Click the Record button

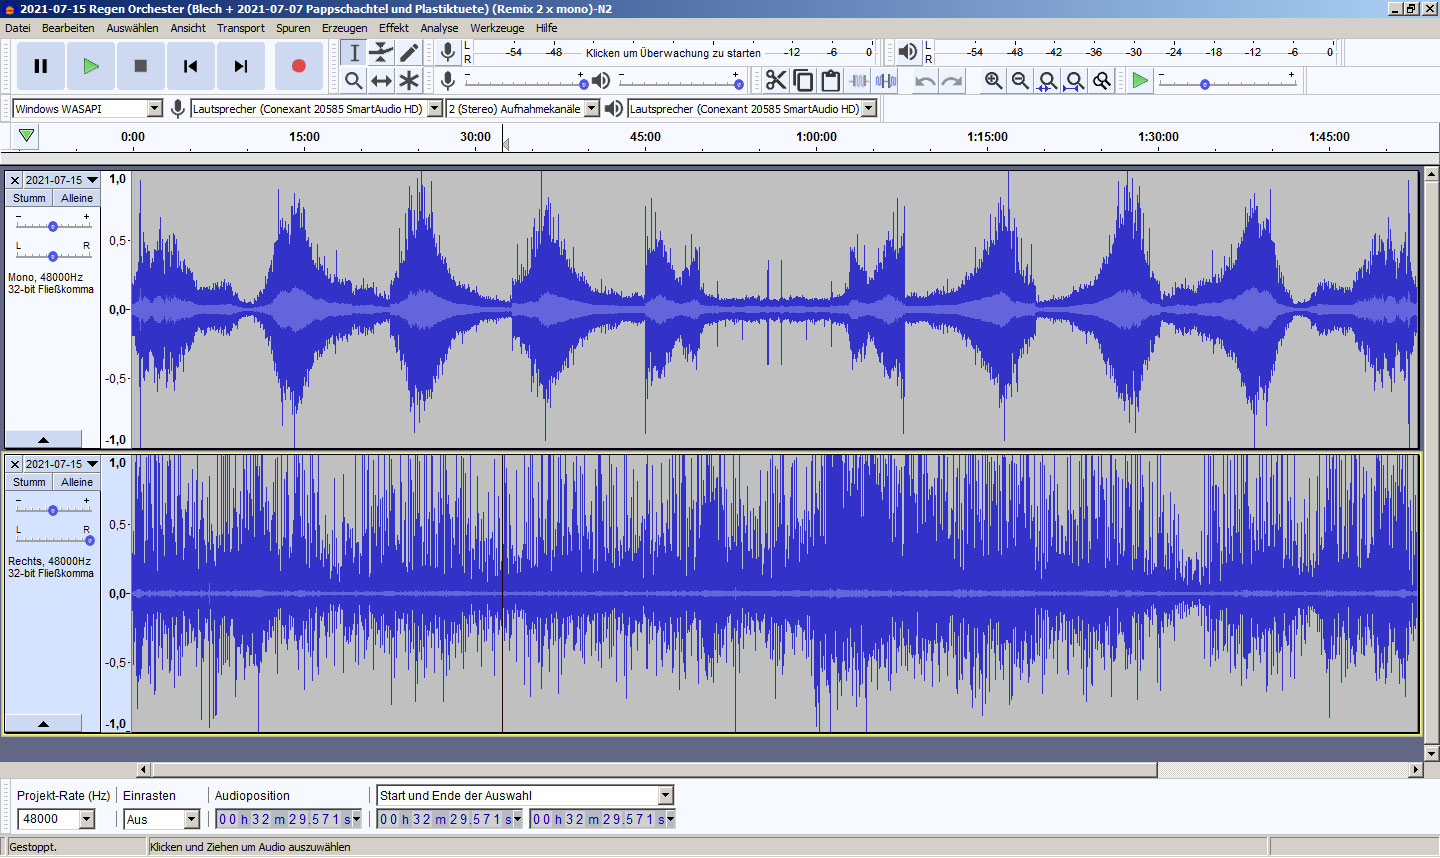[298, 66]
